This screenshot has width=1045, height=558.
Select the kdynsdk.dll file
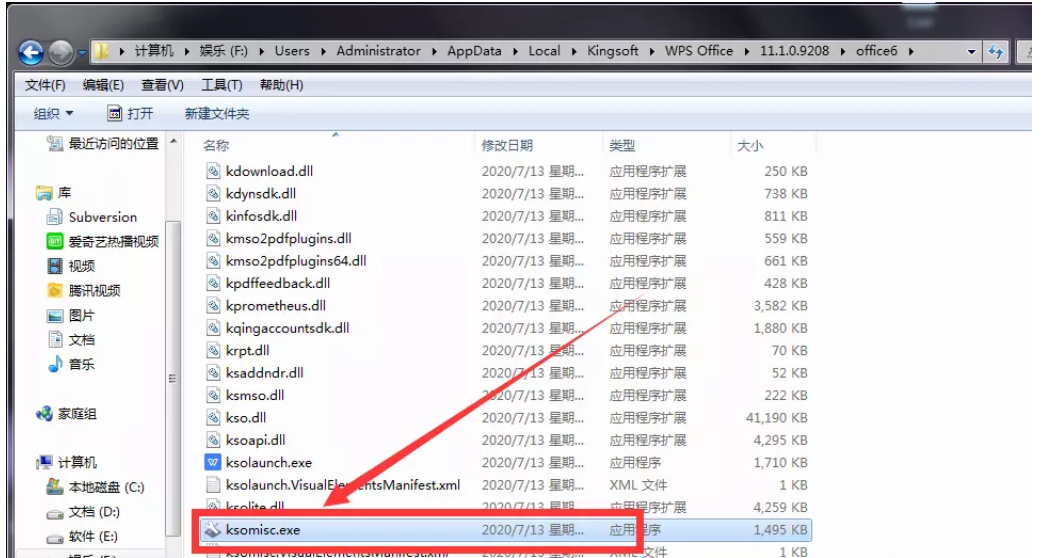point(261,194)
